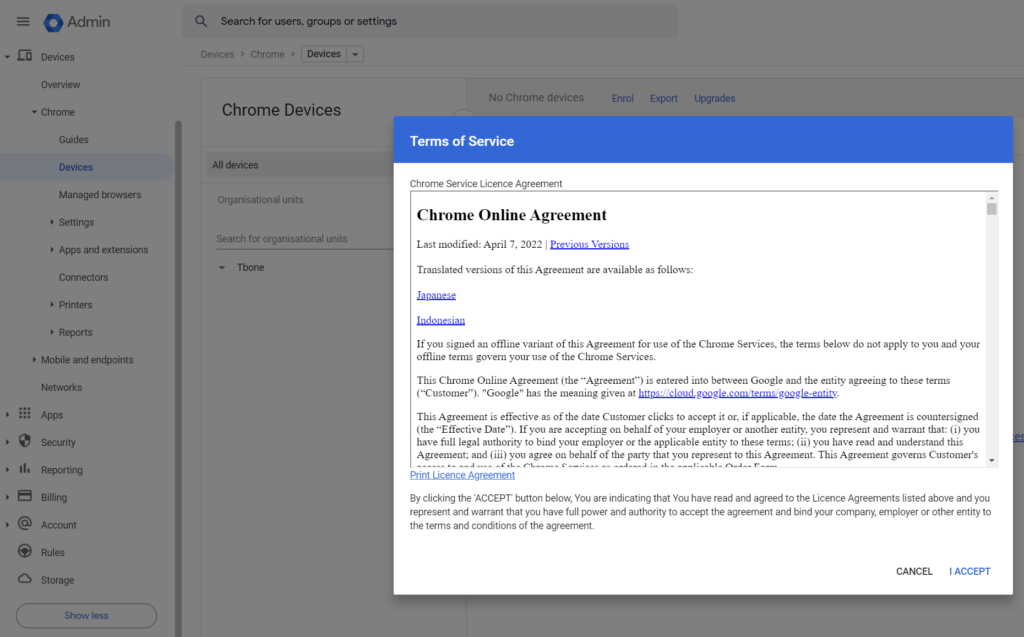This screenshot has width=1024, height=637.
Task: Collapse the Chrome subsection arrow
Action: (34, 112)
